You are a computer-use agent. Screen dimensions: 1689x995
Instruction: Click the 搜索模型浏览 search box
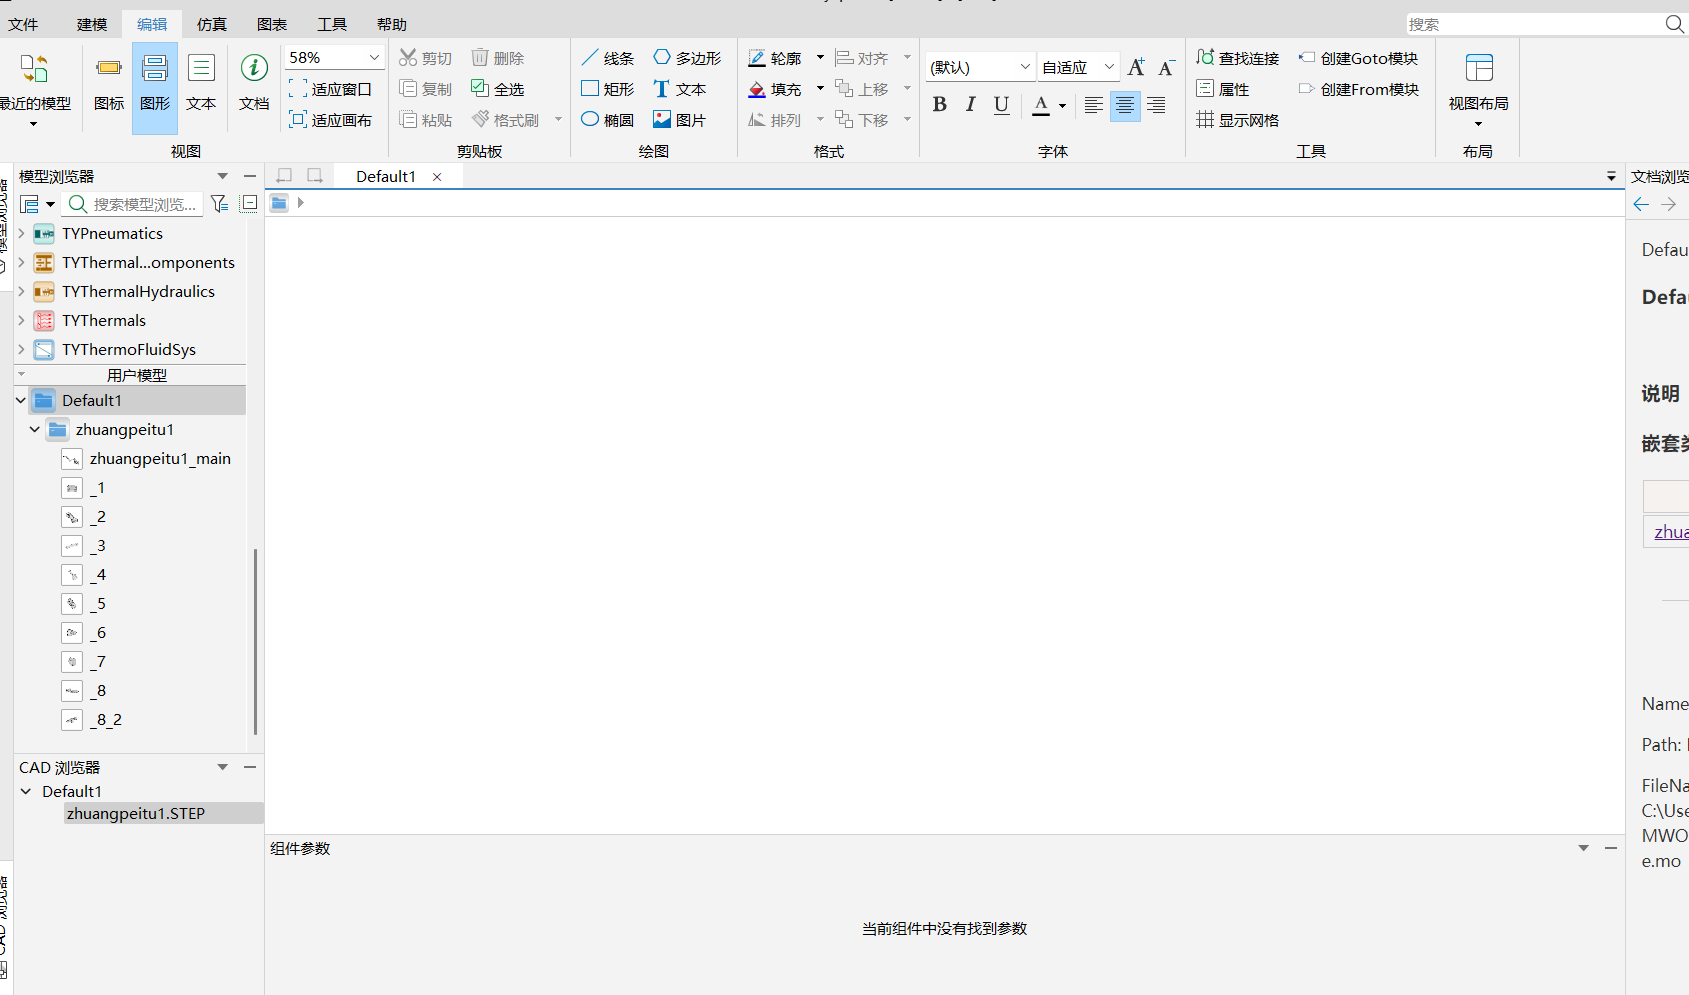133,204
